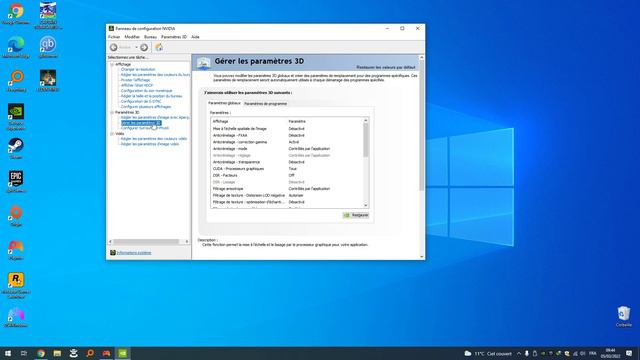Open Régler la taille et la position du bureau

151,96
